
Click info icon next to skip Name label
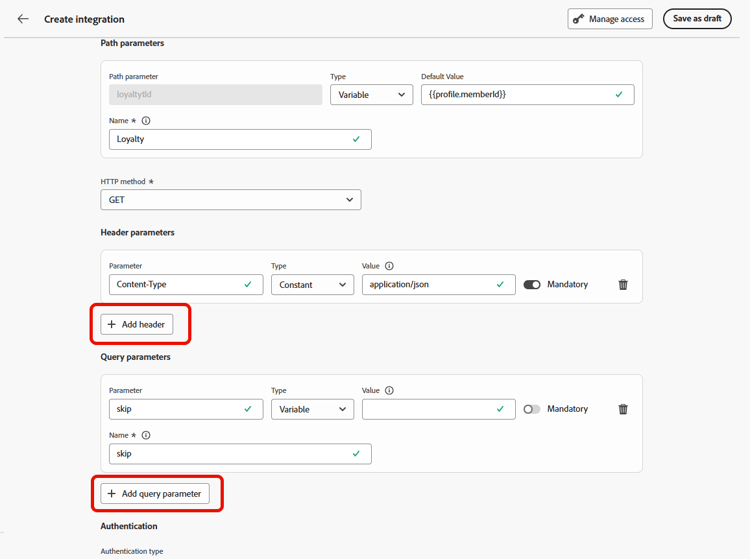point(146,435)
